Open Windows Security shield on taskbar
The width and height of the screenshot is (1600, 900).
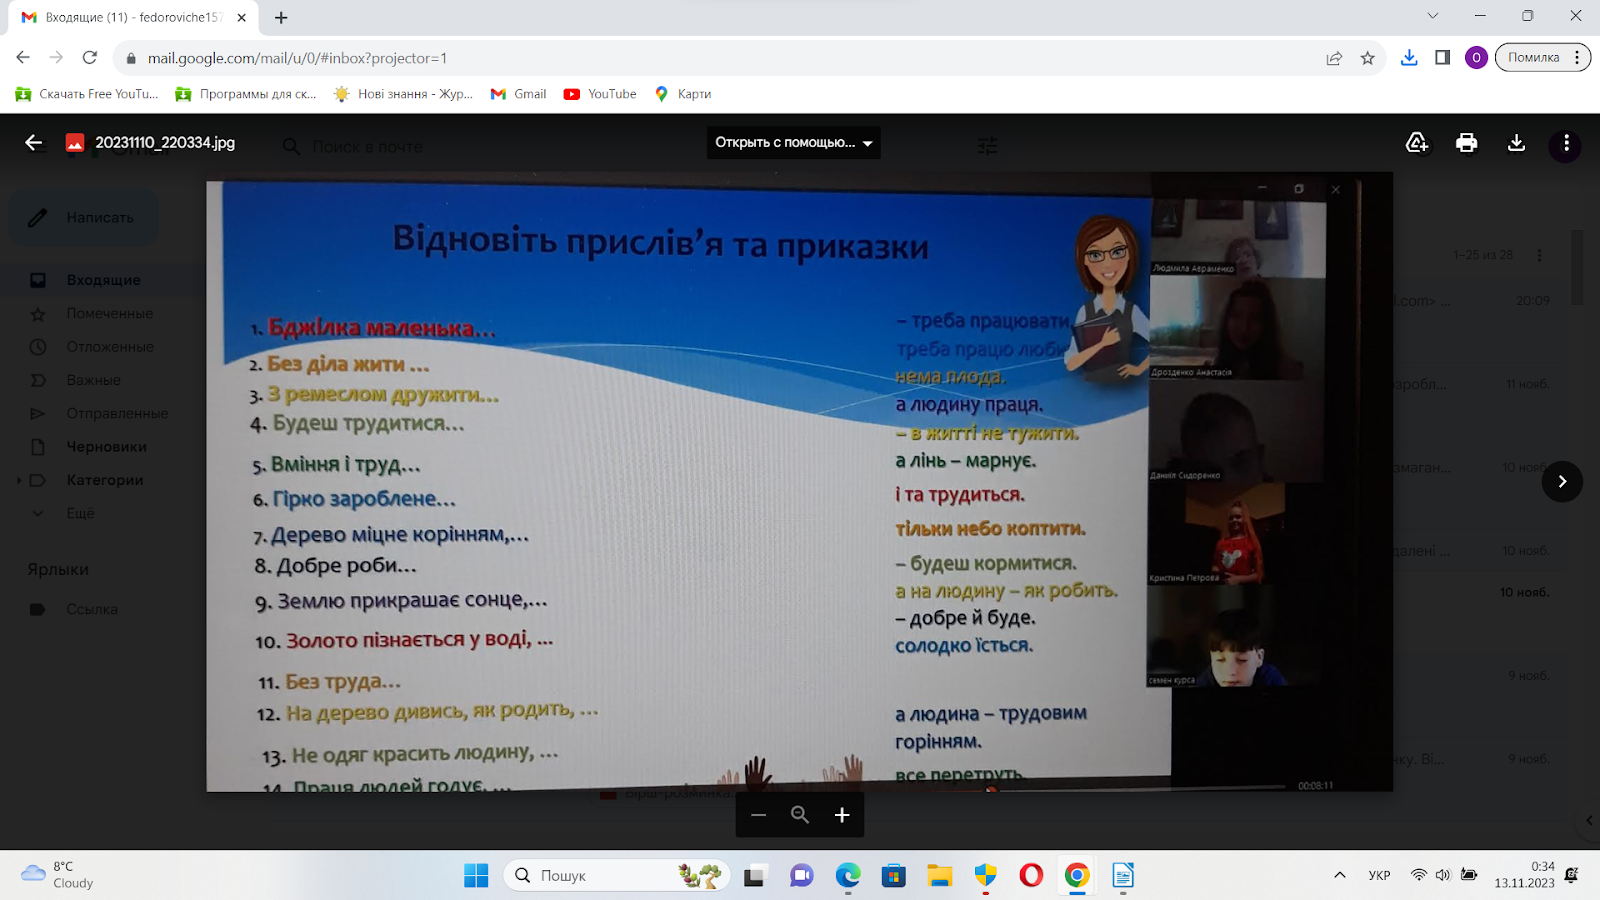point(986,876)
